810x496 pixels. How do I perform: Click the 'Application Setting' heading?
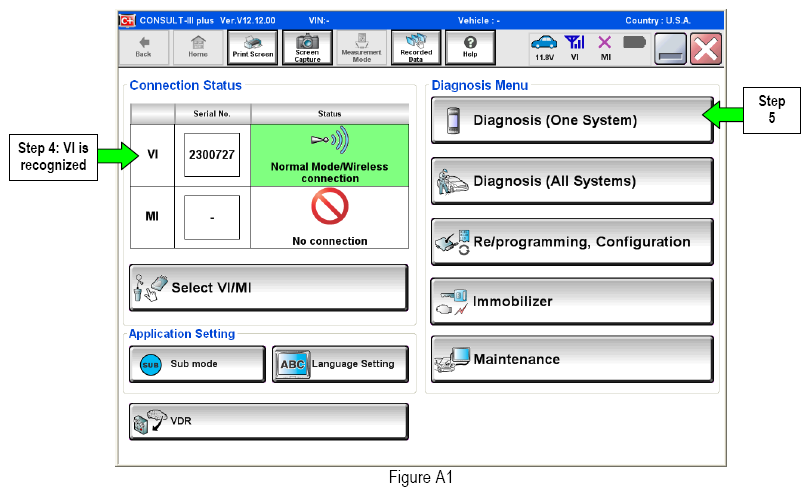[x=182, y=334]
